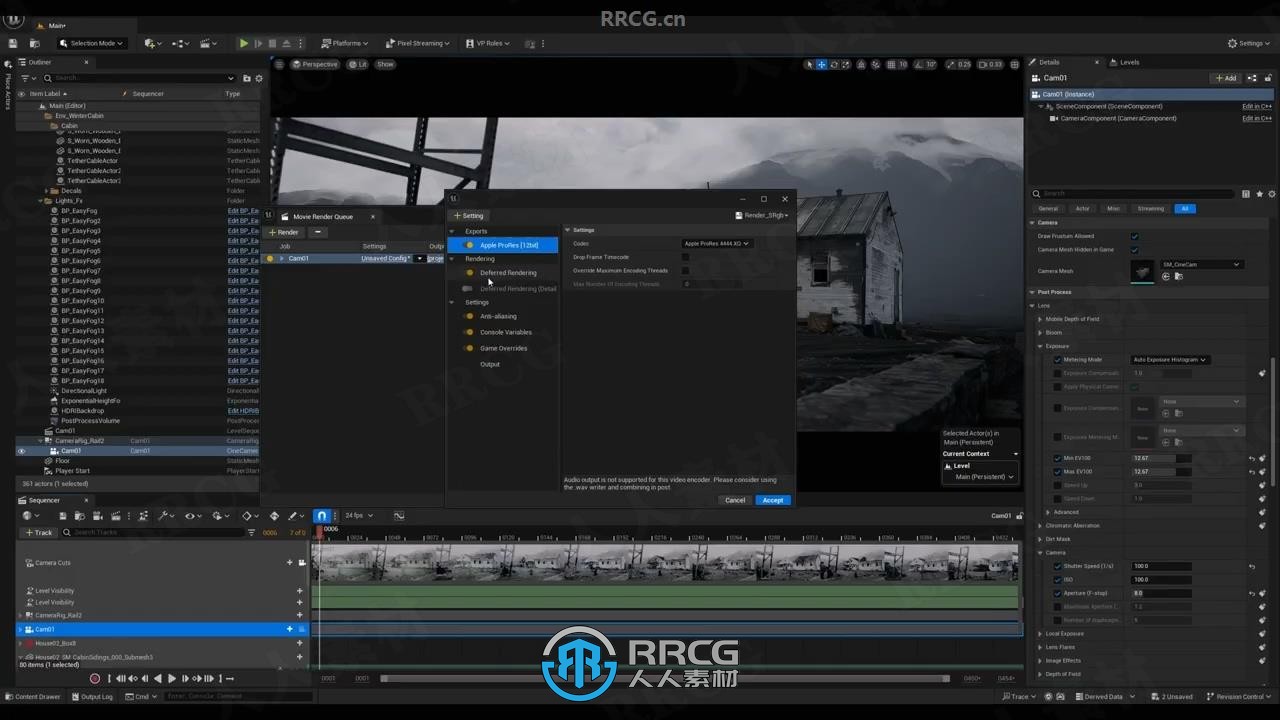Open Details panel settings gear
Viewport: 1280px width, 720px height.
(x=1272, y=194)
